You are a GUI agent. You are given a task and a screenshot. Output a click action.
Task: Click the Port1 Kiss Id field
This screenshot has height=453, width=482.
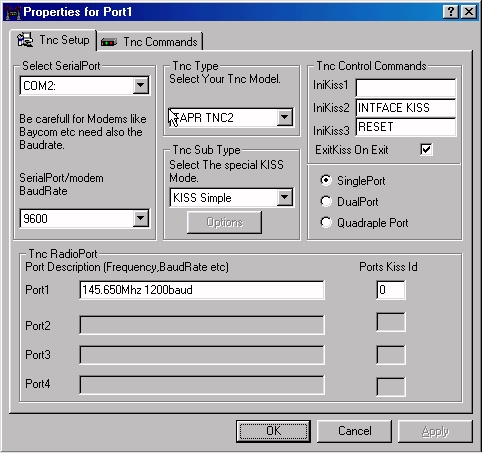point(391,290)
